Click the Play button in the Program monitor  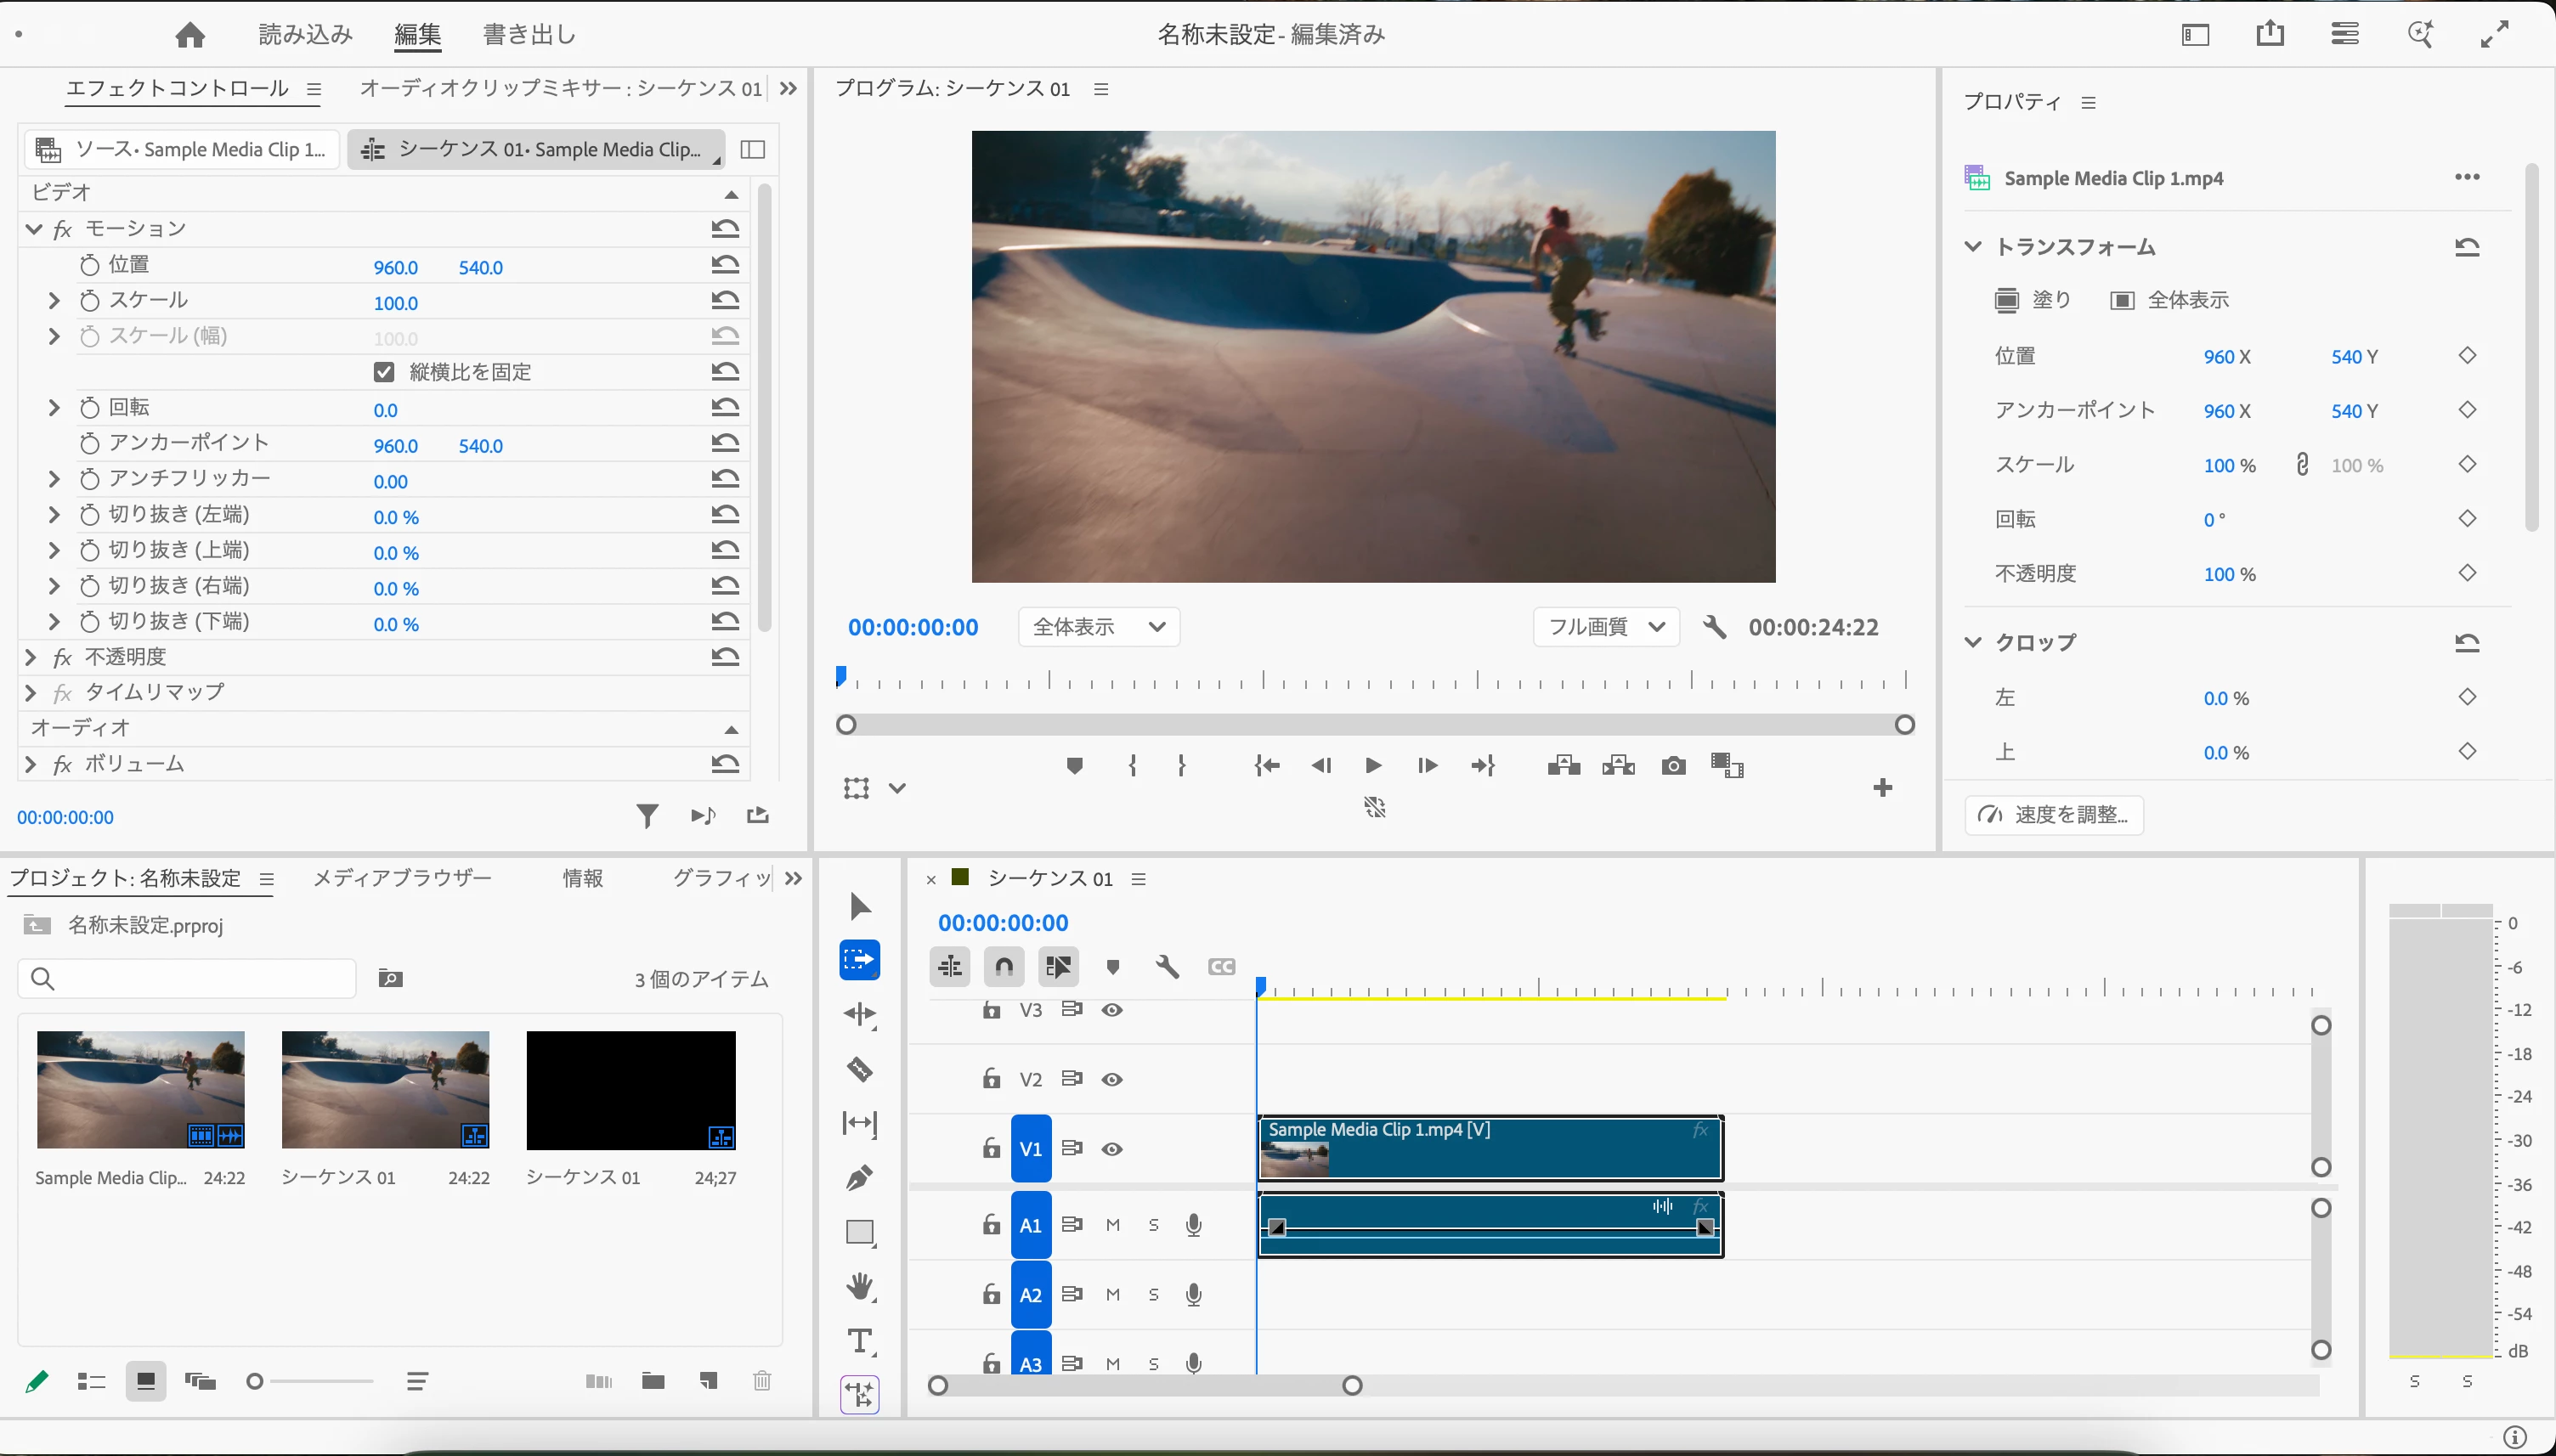click(1373, 766)
